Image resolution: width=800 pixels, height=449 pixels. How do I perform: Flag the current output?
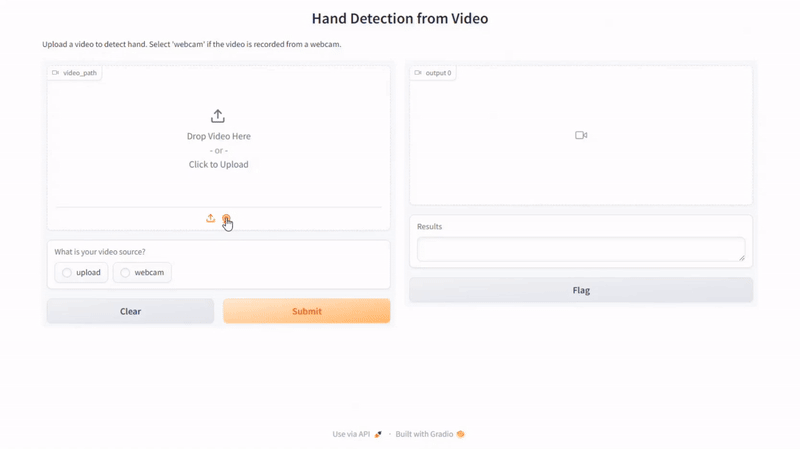[x=581, y=290]
